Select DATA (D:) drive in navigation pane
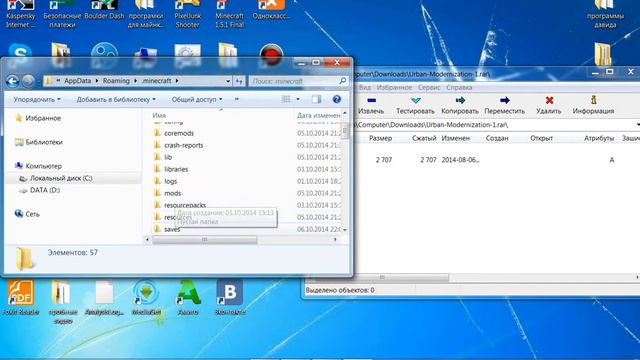This screenshot has height=360, width=640. point(45,190)
